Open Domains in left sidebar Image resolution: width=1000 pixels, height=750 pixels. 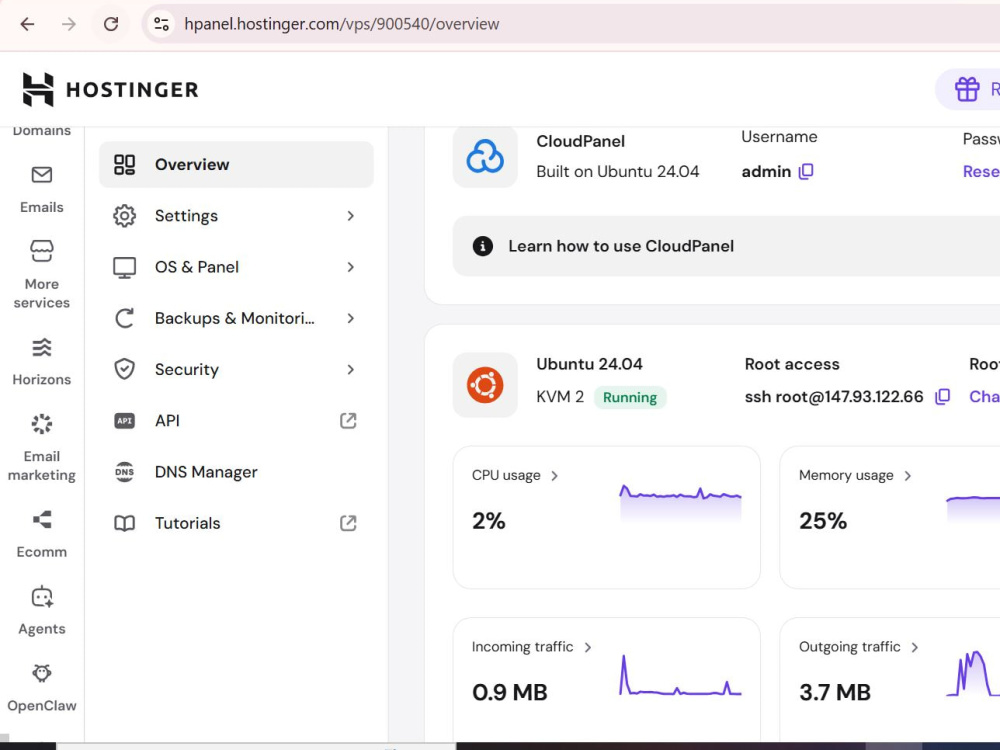[x=41, y=131]
